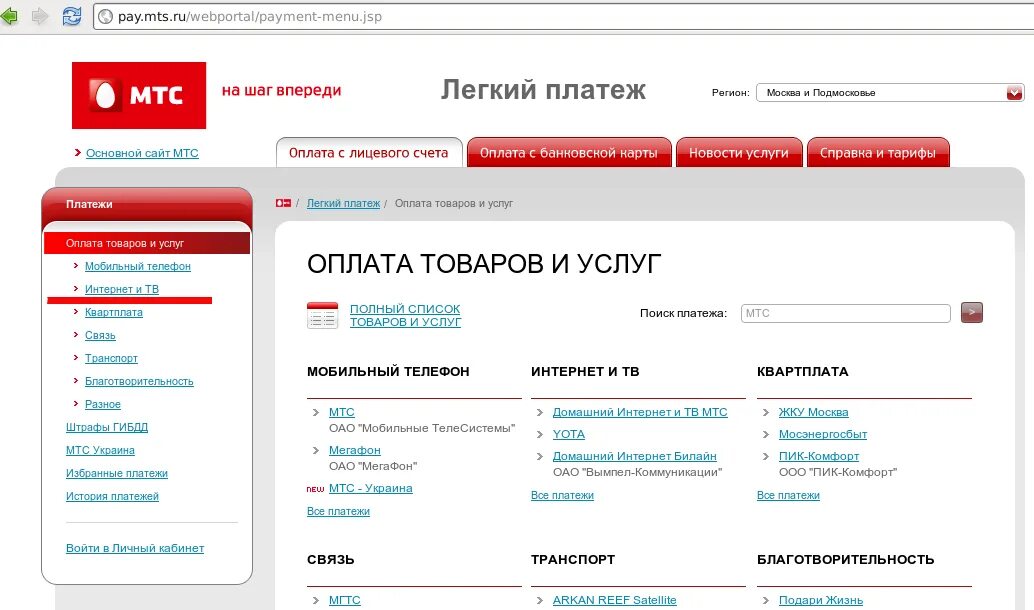Open sidebar Благотворительность link
This screenshot has width=1034, height=610.
(x=139, y=381)
